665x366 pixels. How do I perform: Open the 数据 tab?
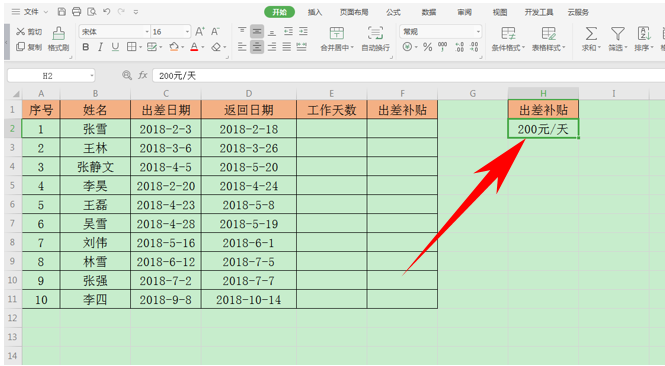click(429, 12)
